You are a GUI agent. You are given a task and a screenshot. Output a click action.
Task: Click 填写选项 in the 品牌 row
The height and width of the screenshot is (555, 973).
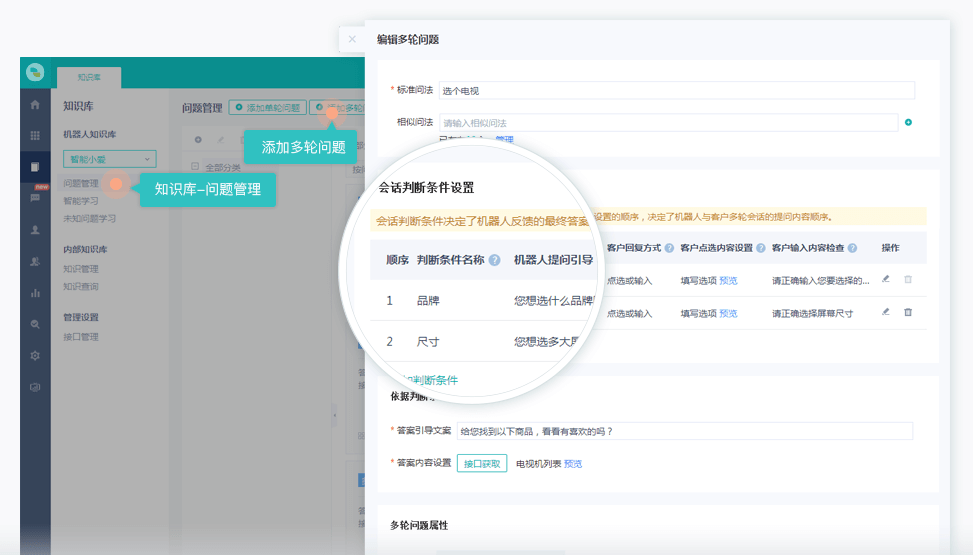699,281
